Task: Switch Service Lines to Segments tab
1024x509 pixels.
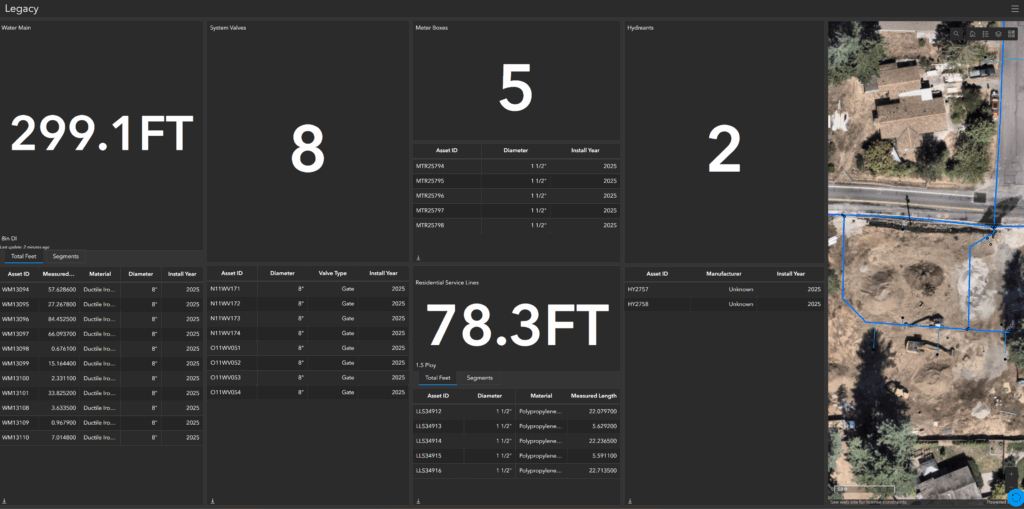Action: click(x=479, y=378)
